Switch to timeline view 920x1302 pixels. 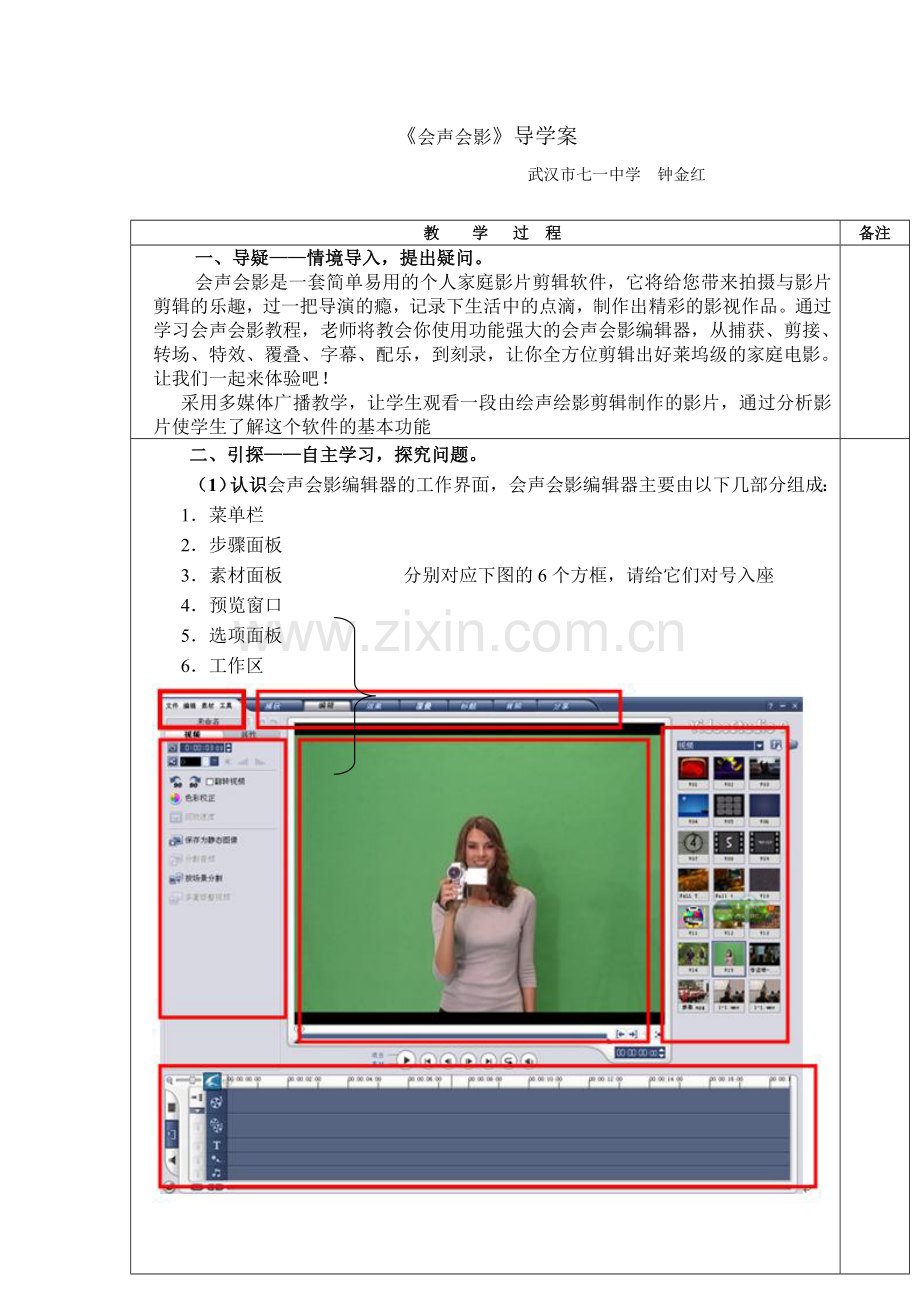[172, 1134]
